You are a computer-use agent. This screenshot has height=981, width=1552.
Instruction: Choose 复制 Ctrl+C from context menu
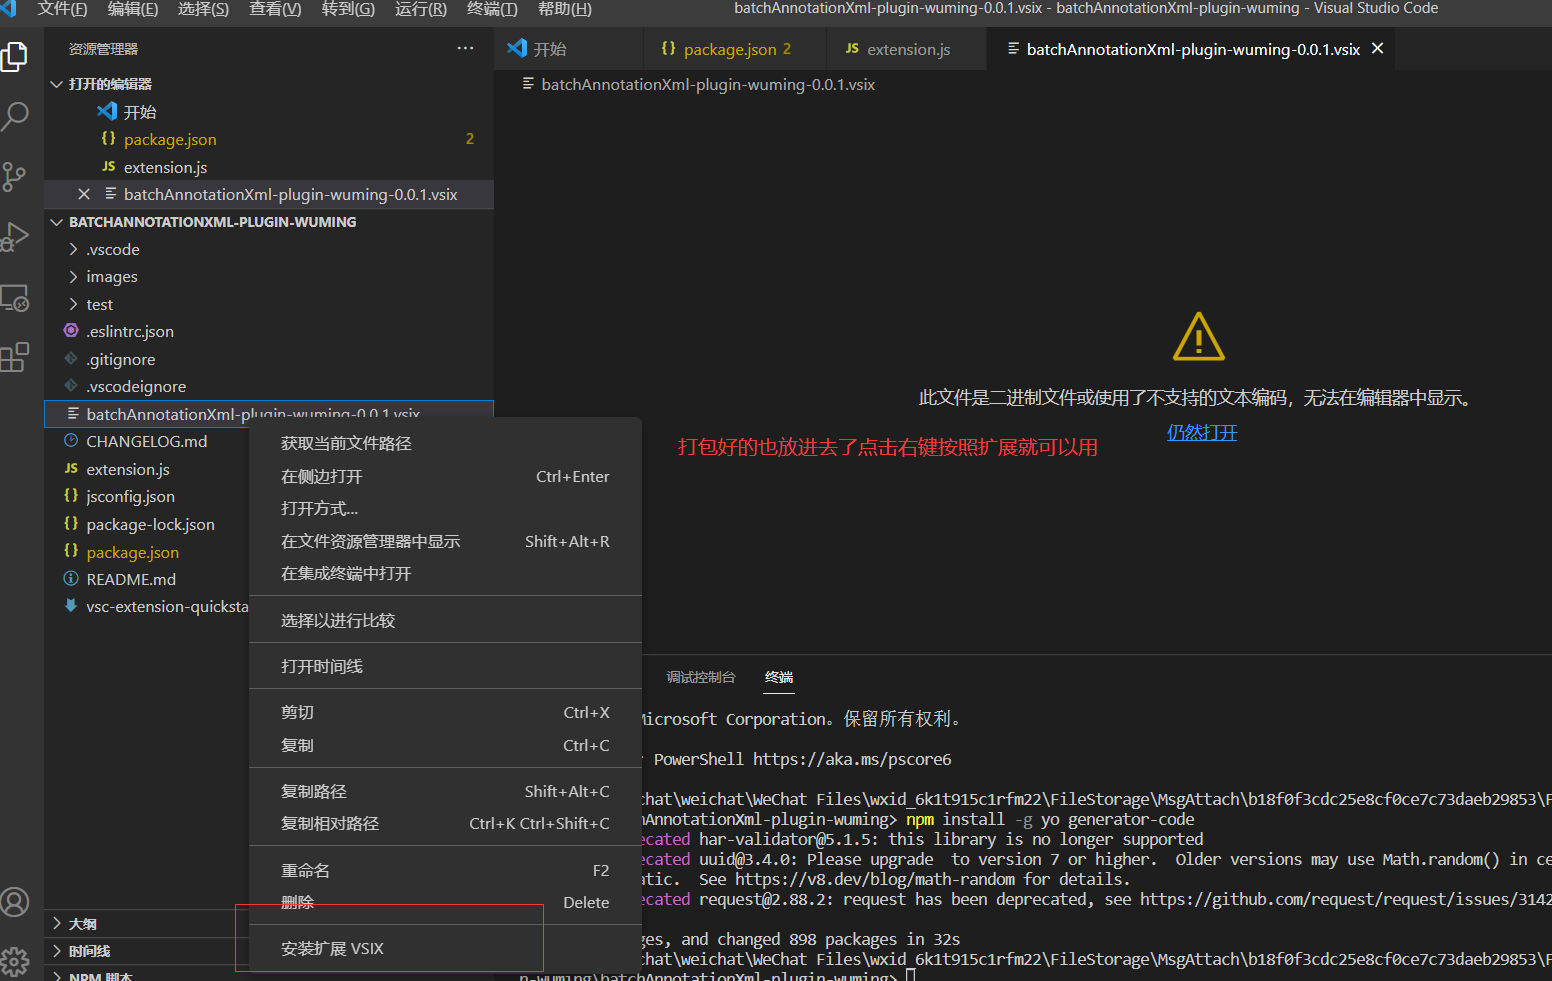445,745
